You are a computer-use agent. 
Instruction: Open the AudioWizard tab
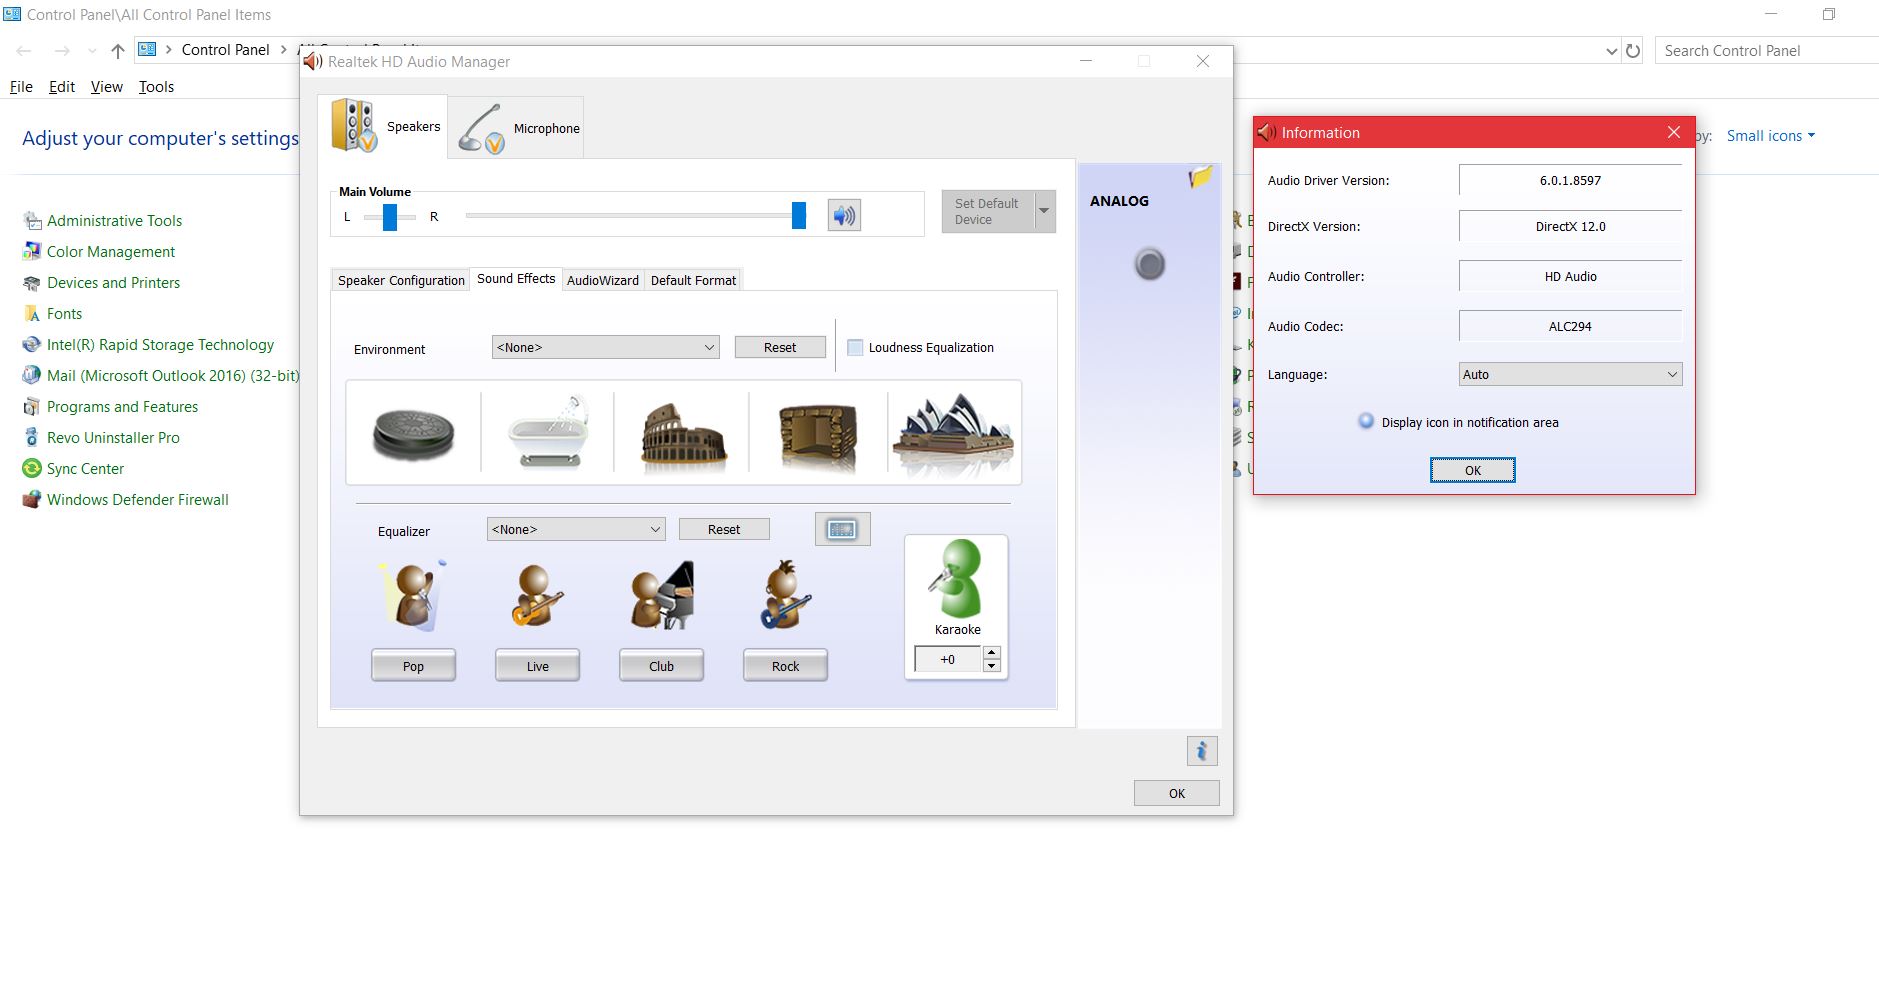(603, 280)
